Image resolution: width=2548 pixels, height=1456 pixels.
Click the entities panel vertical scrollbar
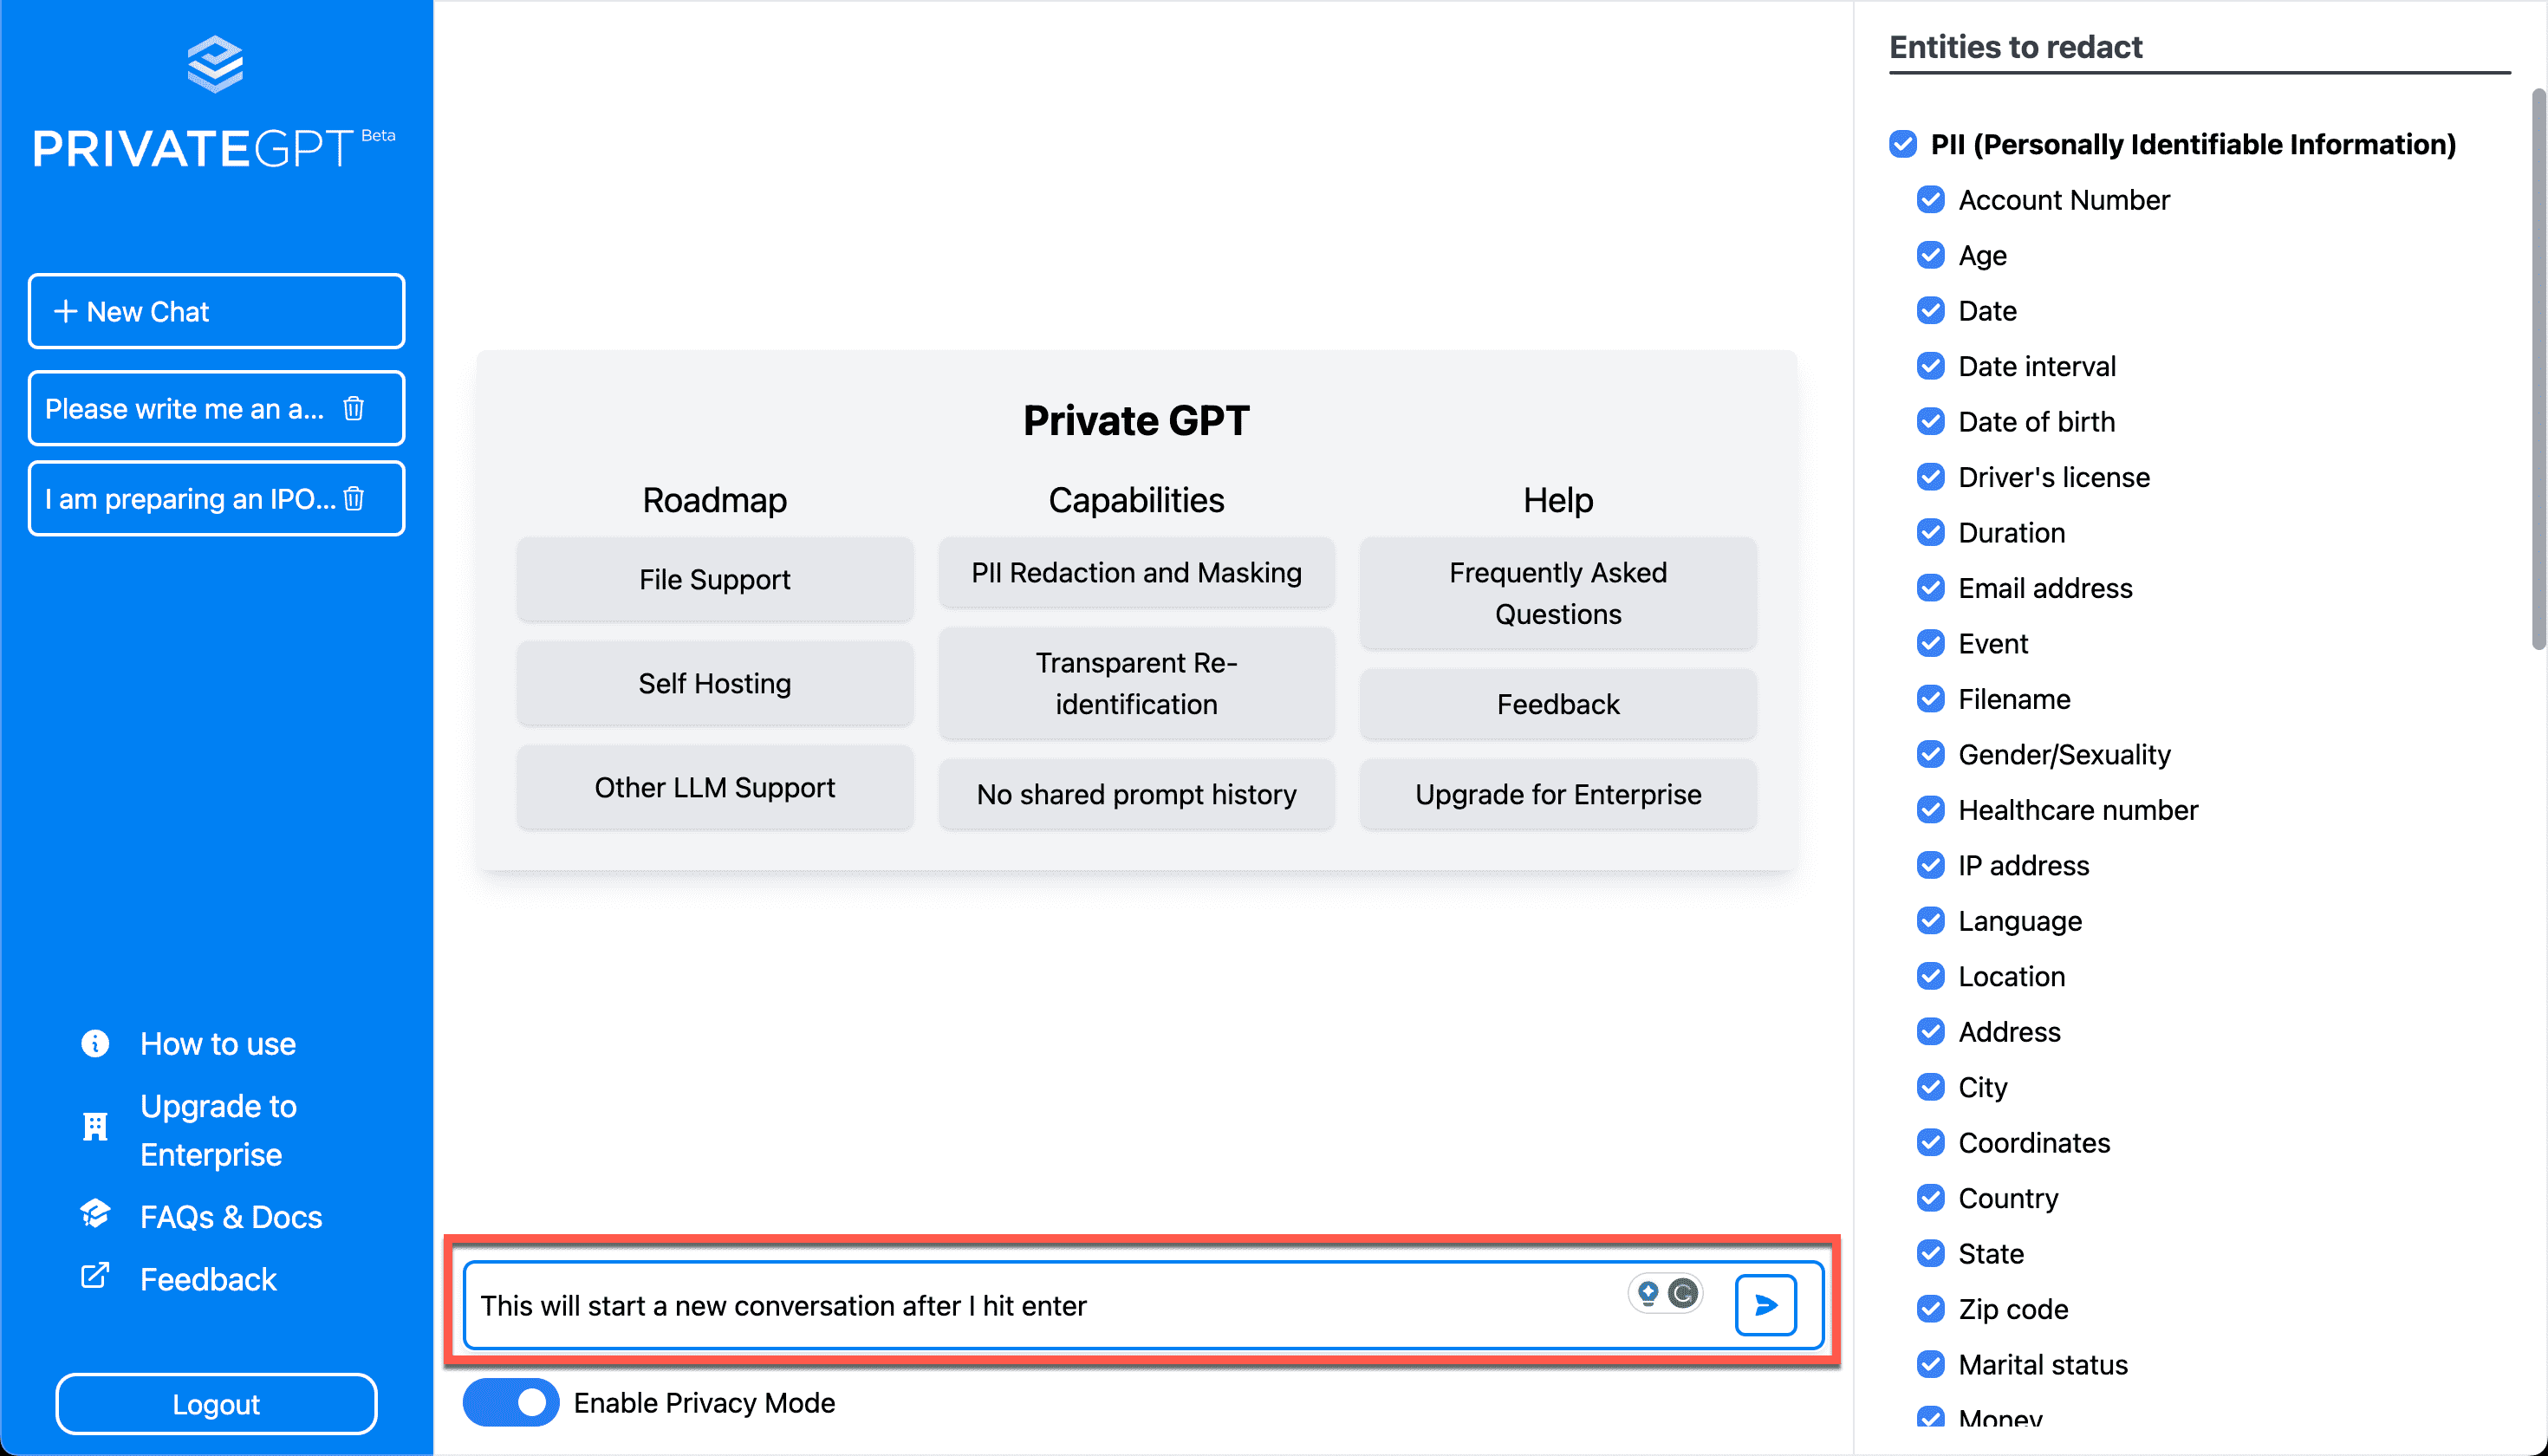click(2538, 370)
